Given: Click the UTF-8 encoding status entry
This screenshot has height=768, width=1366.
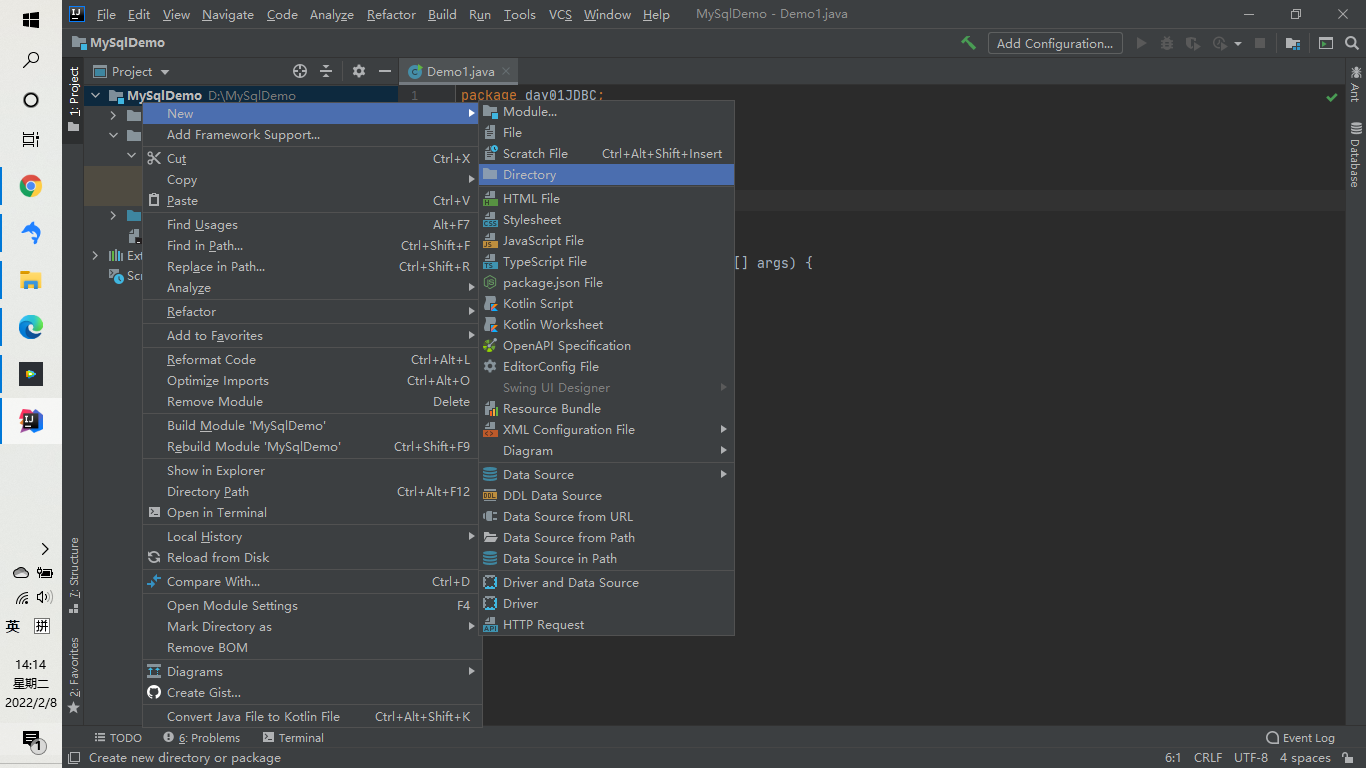Looking at the screenshot, I should click(1251, 758).
